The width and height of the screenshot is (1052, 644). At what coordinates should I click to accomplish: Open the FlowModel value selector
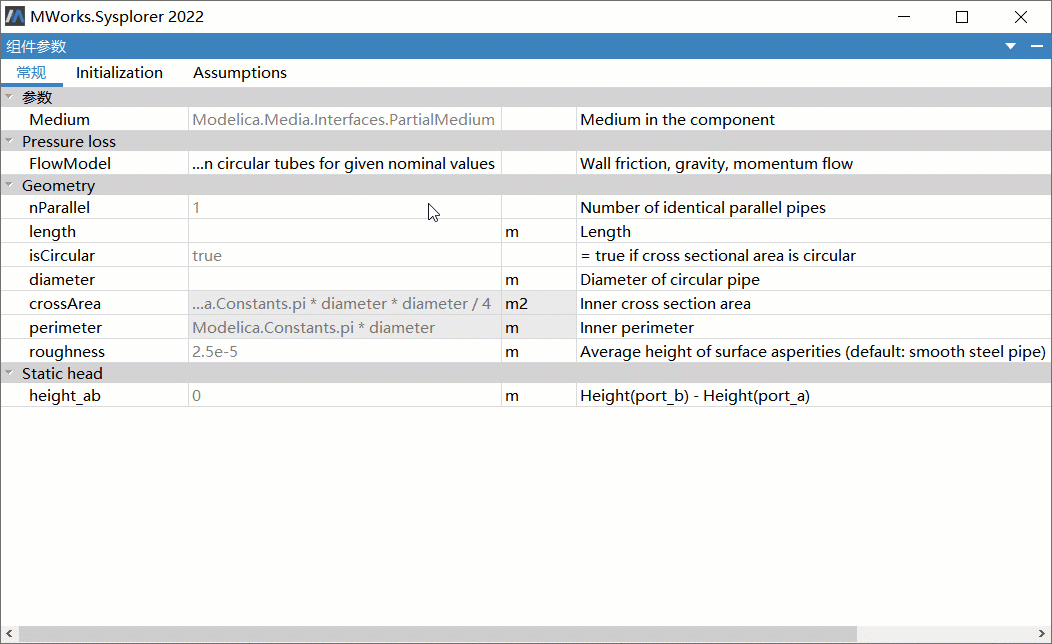[344, 163]
